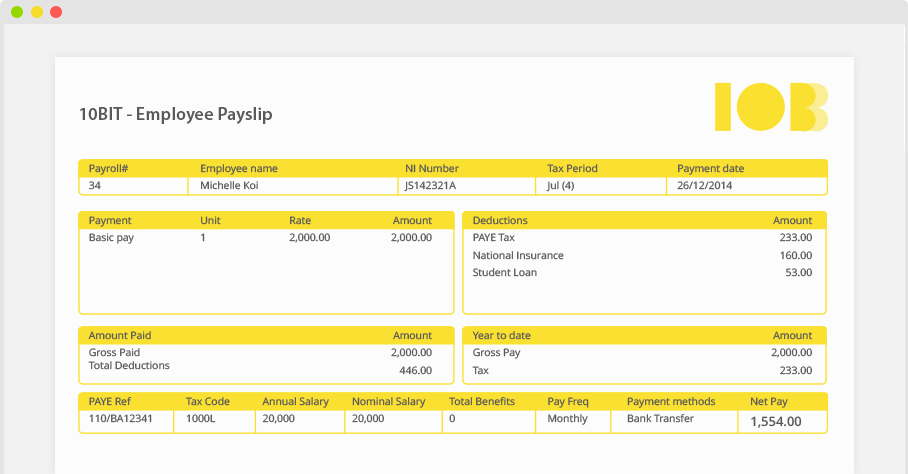Viewport: 908px width, 474px height.
Task: Click the Deductions header
Action: (500, 221)
